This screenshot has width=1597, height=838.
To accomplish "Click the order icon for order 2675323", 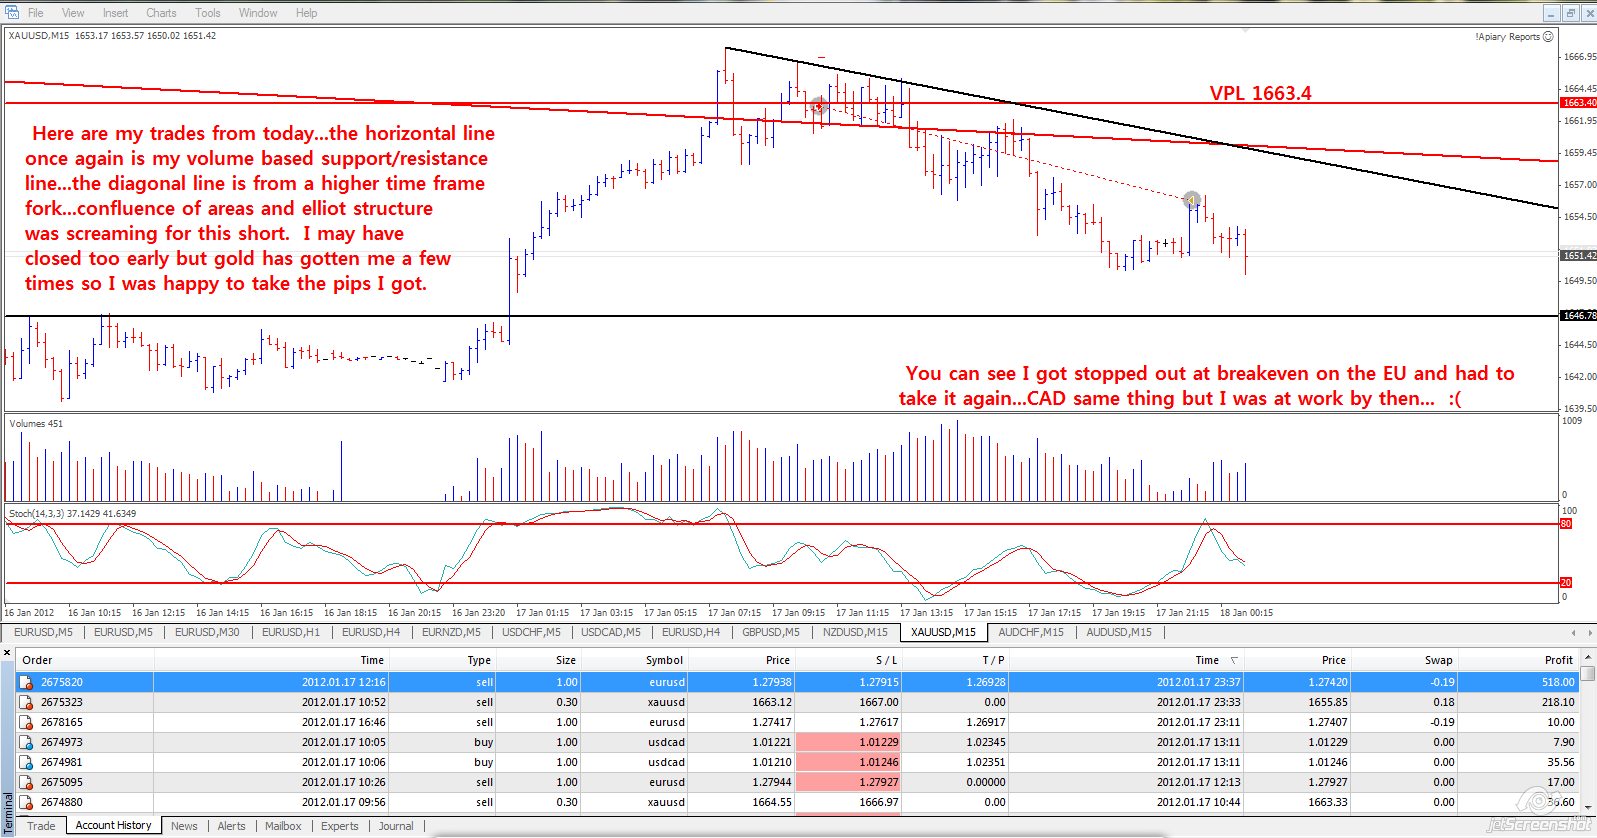I will (27, 702).
